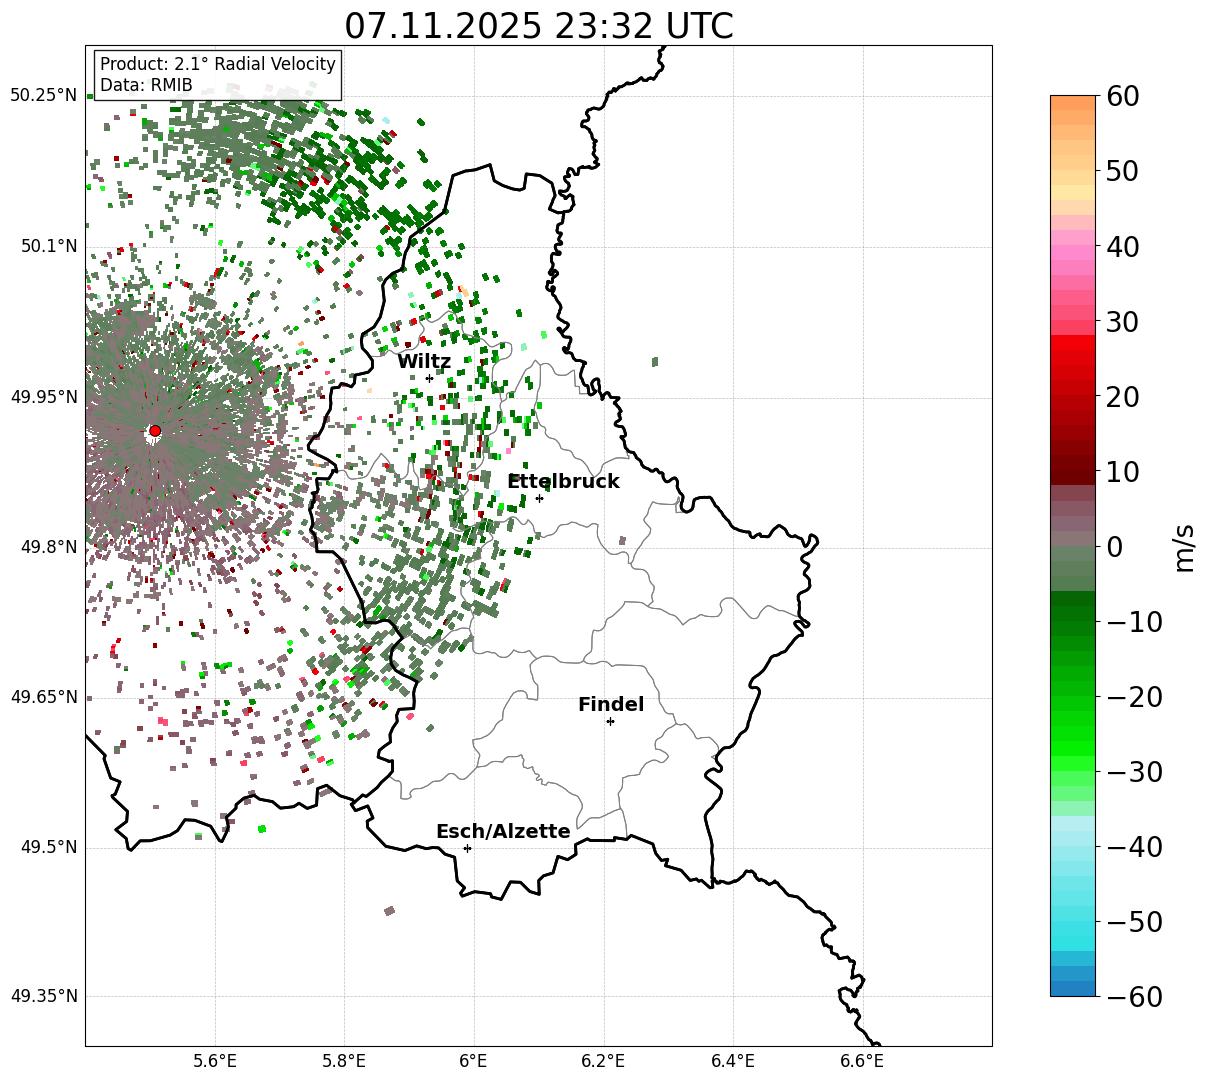Click the red radar site marker dot

point(154,431)
